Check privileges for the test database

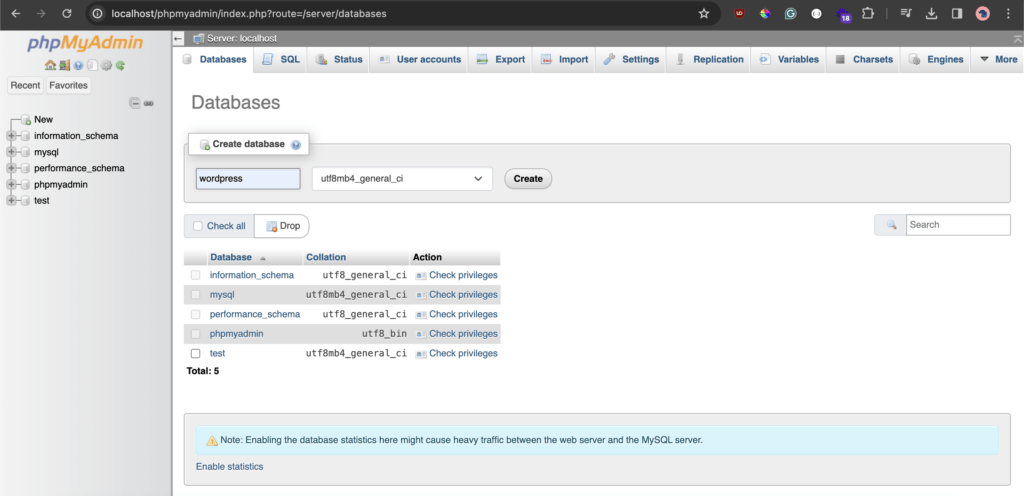[x=457, y=353]
